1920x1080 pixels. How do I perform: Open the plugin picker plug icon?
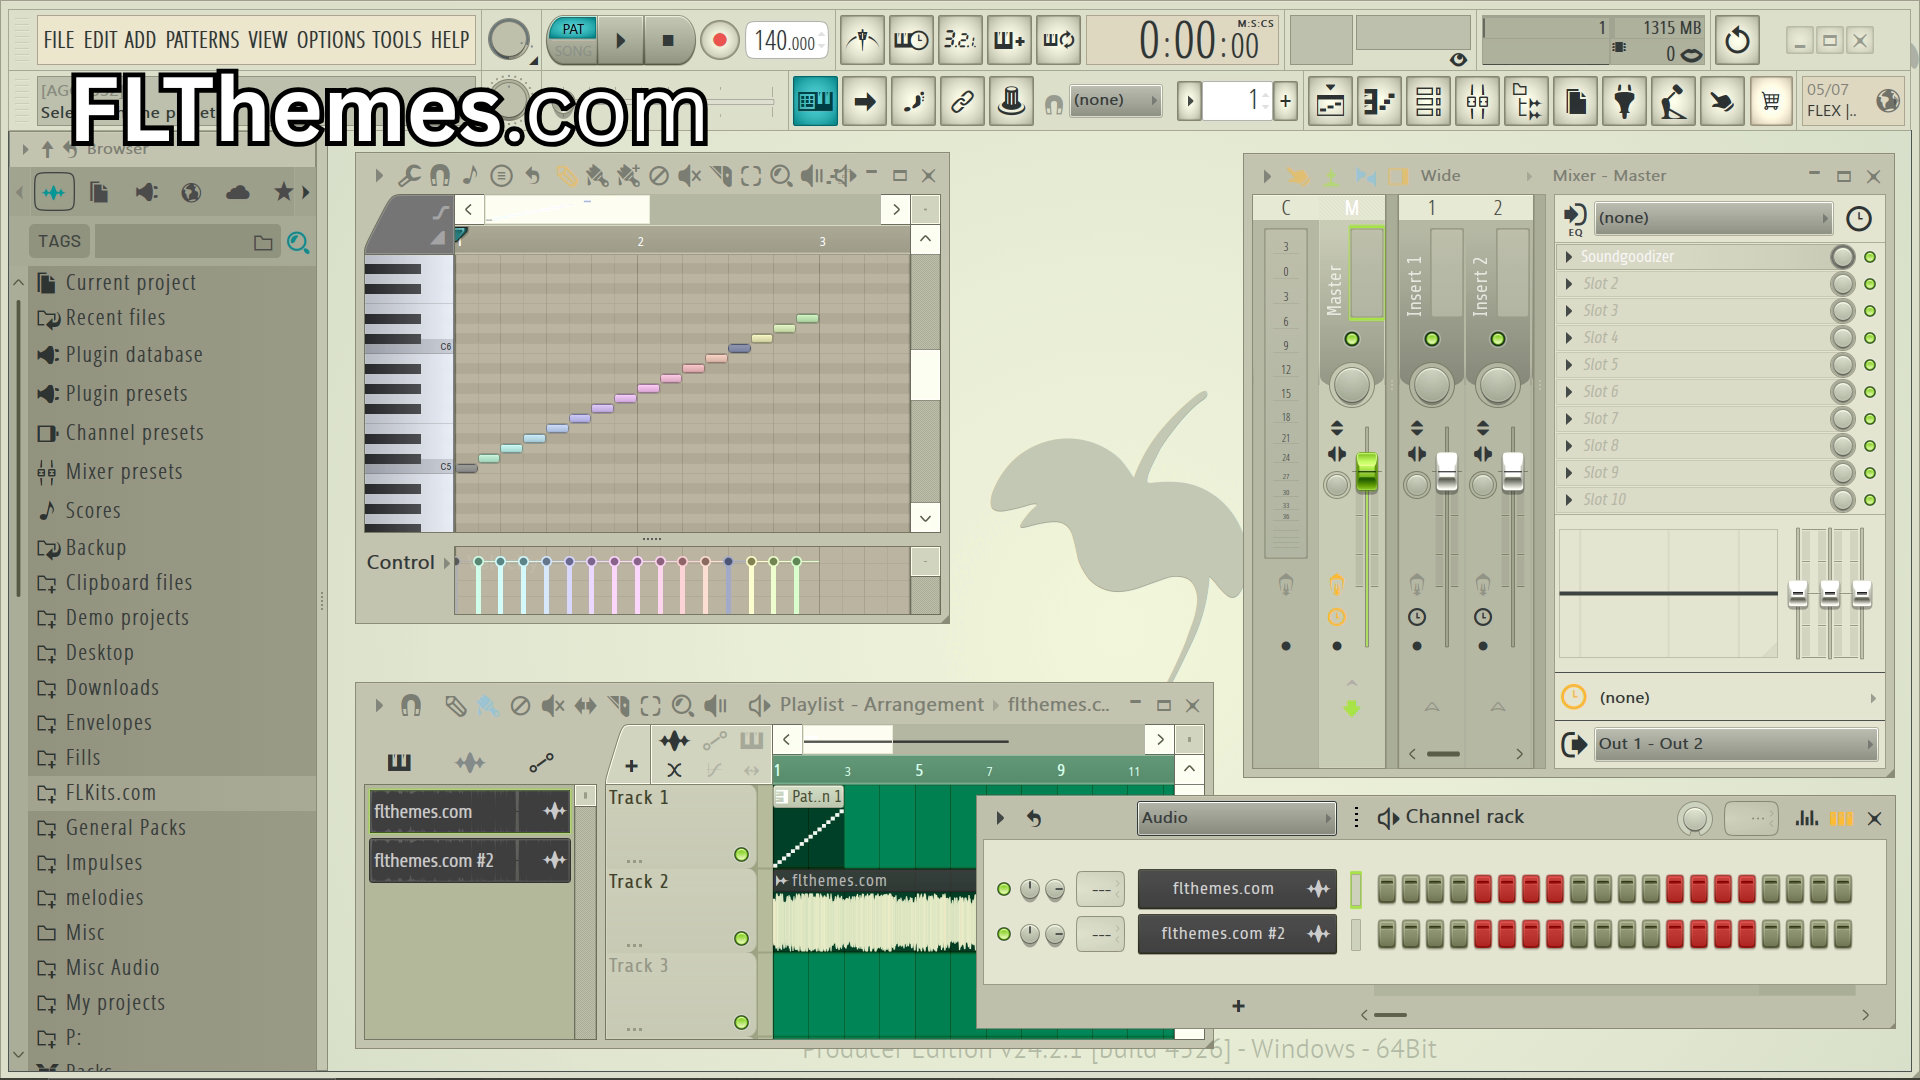coord(1625,101)
